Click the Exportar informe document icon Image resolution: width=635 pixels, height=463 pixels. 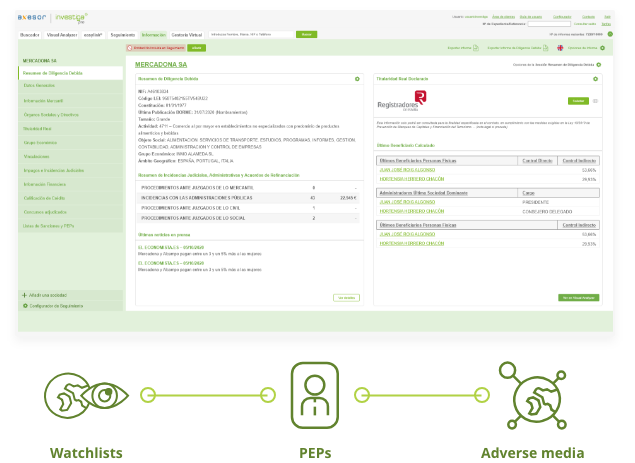coord(476,48)
